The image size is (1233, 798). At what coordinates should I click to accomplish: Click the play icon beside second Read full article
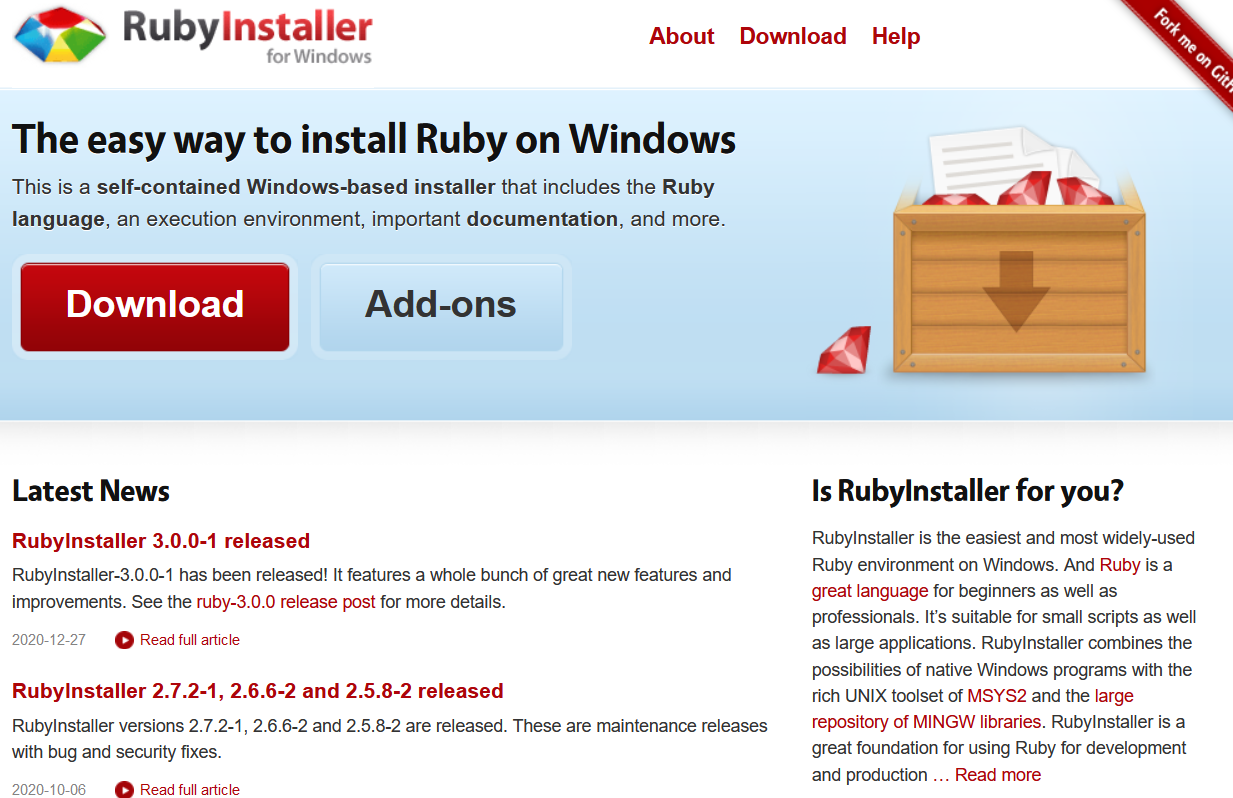[124, 790]
